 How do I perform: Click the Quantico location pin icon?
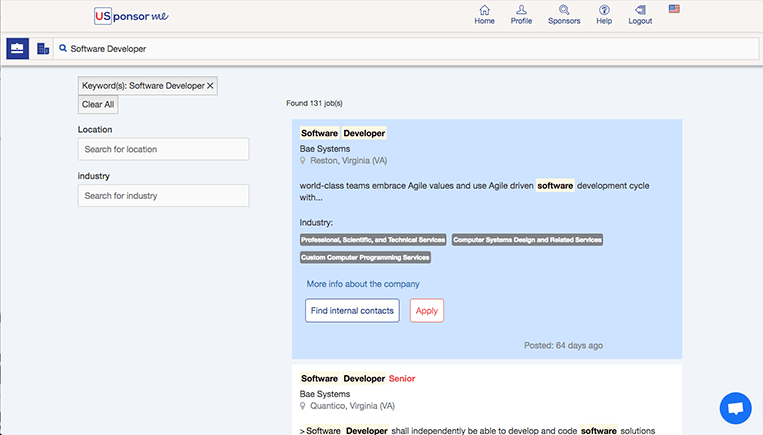tap(303, 406)
